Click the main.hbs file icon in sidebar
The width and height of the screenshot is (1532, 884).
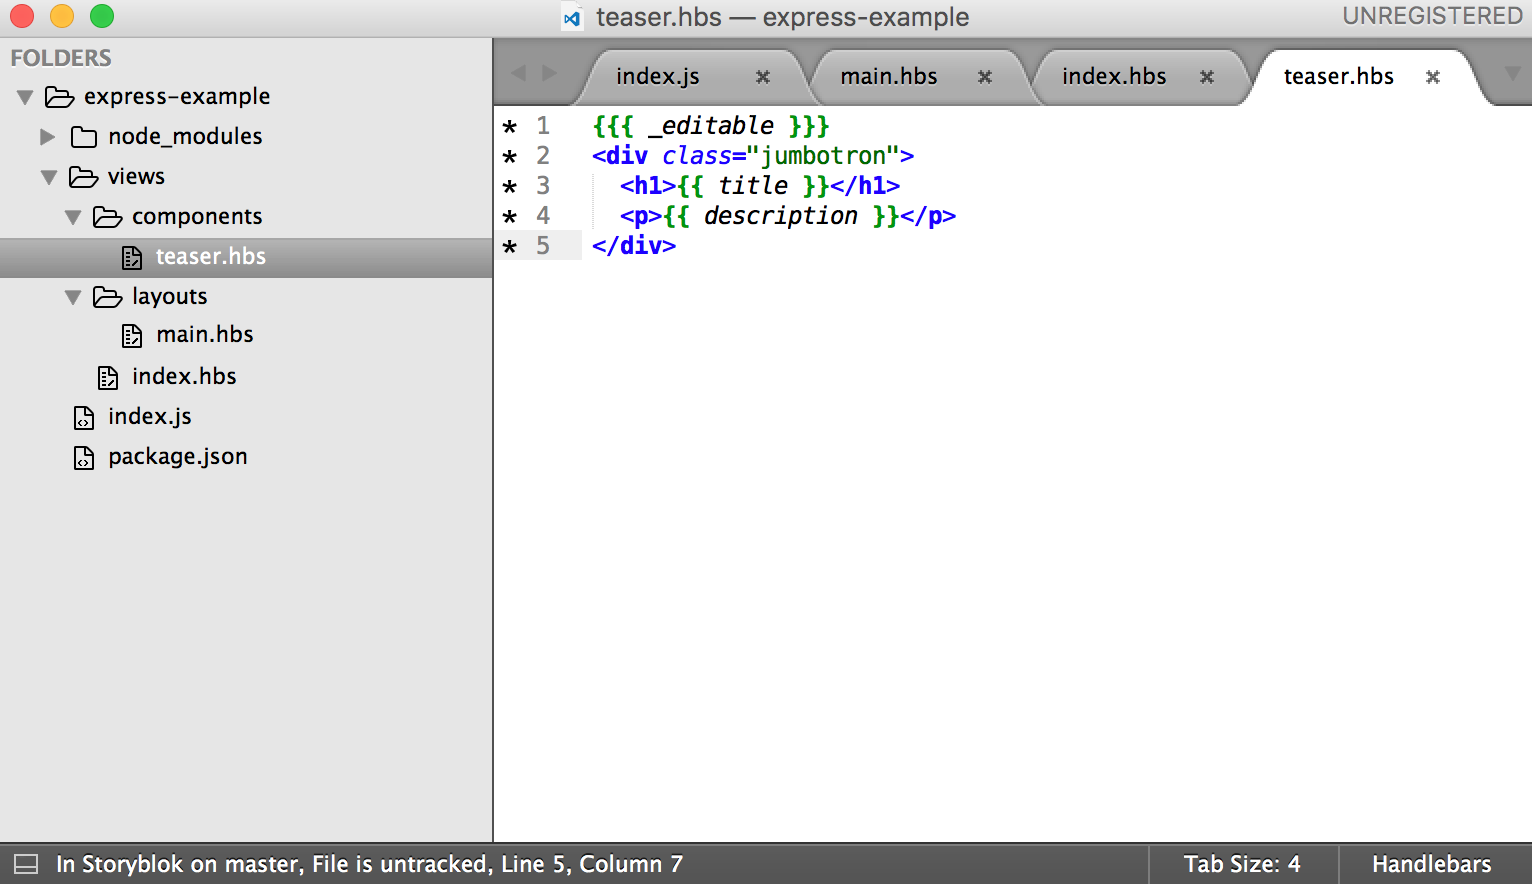click(132, 336)
